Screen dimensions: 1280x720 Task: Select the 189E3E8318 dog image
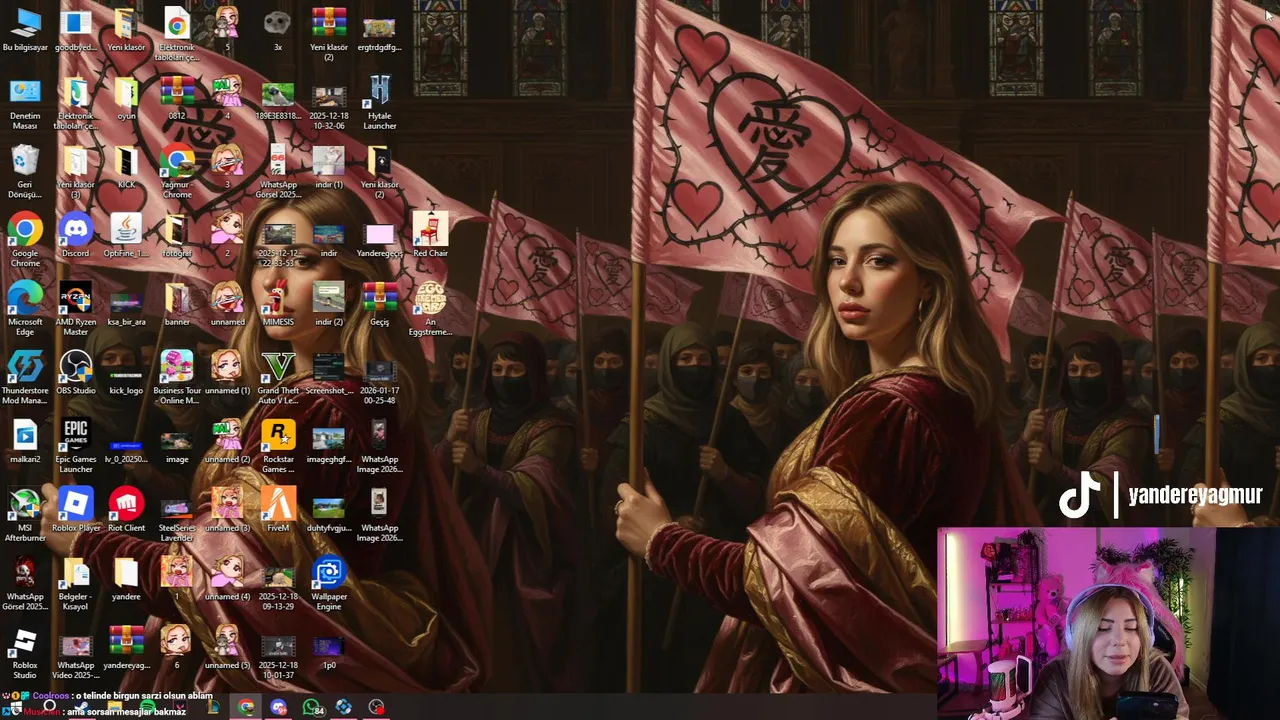278,99
